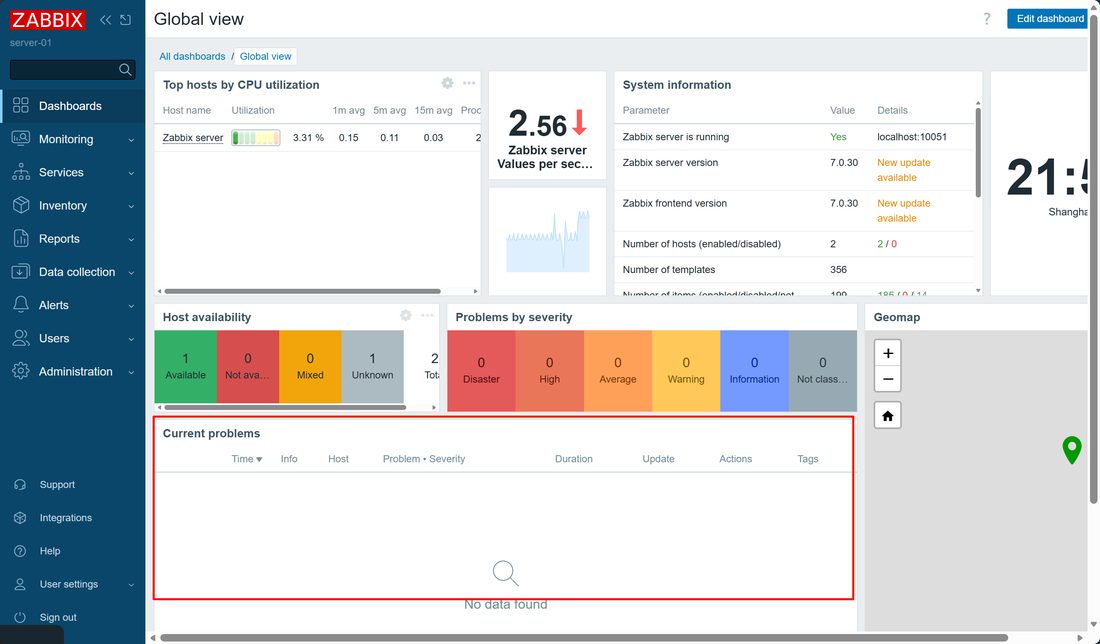Viewport: 1100px width, 644px height.
Task: Click the Edit dashboard button
Action: (1049, 19)
